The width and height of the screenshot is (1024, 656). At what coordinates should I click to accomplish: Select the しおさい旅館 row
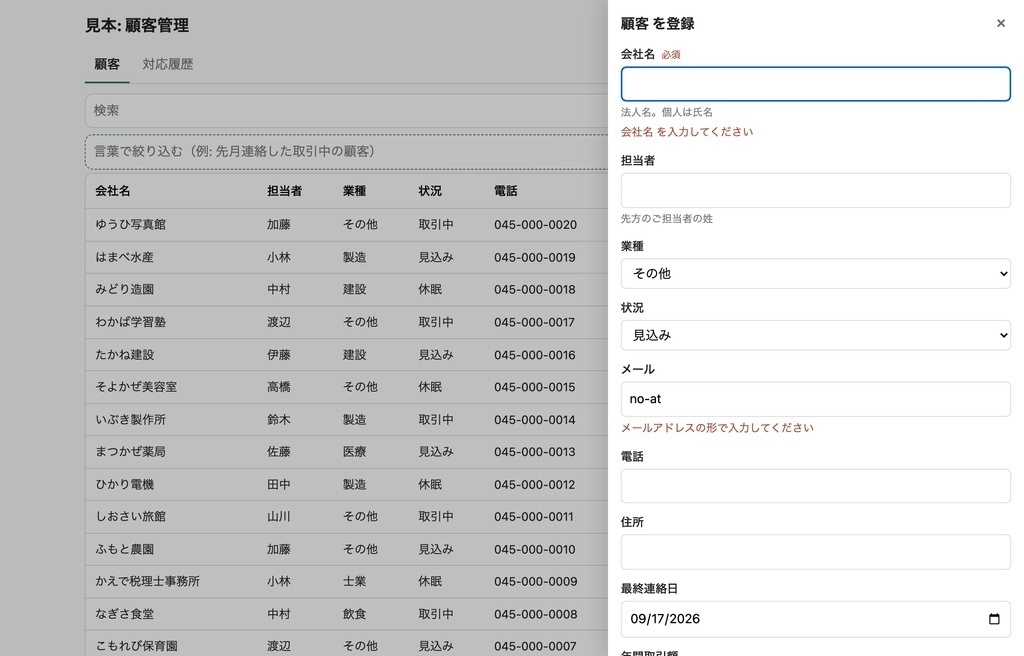pos(346,516)
